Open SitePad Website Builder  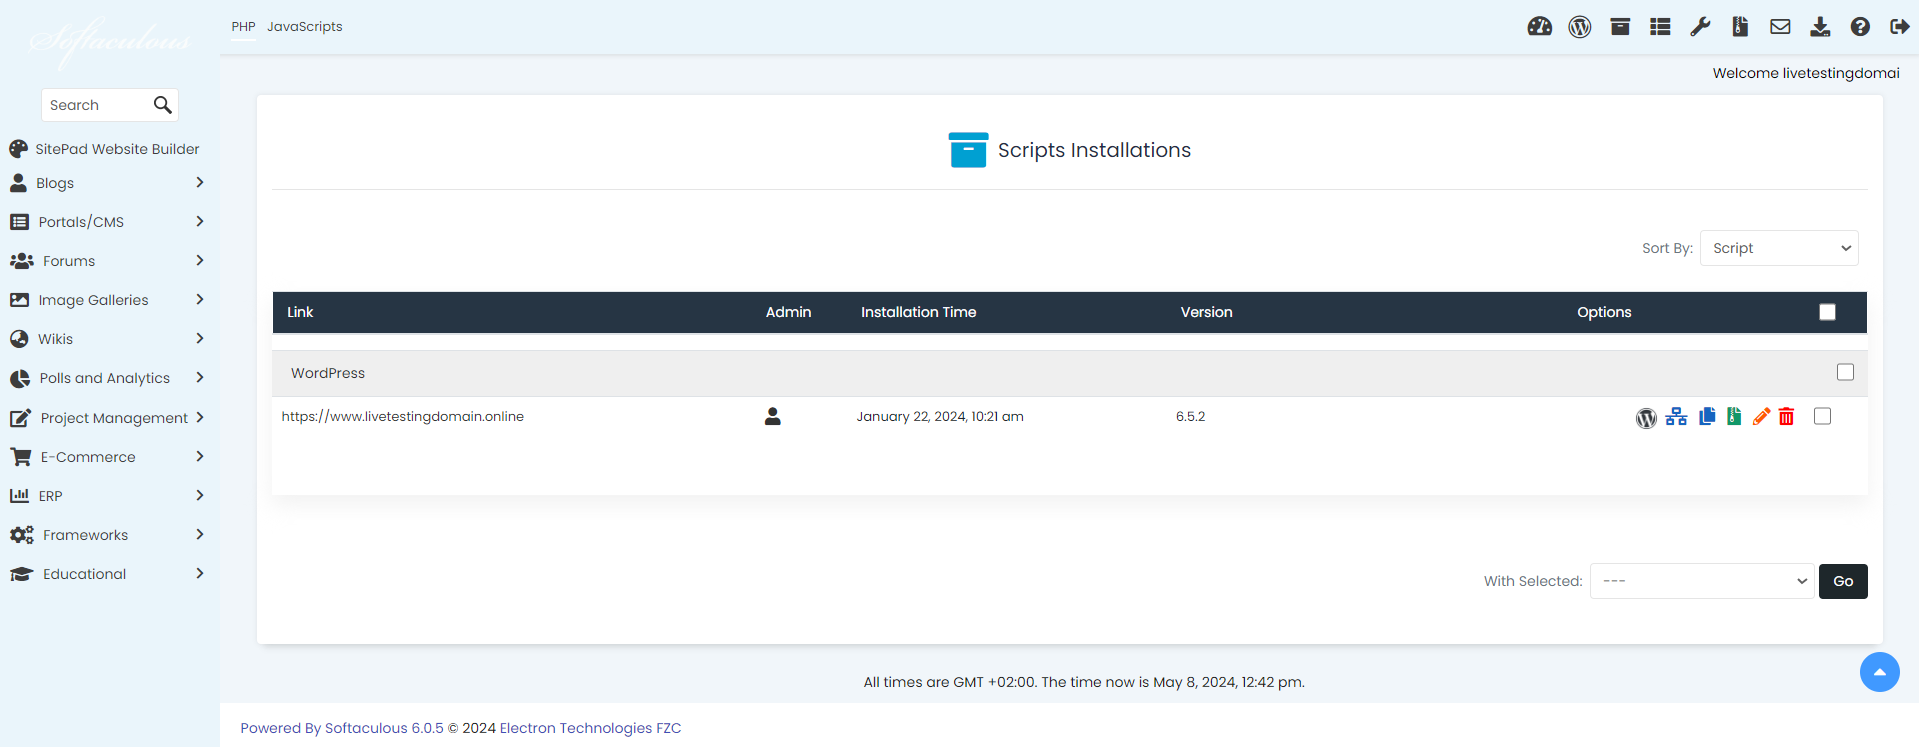tap(104, 149)
